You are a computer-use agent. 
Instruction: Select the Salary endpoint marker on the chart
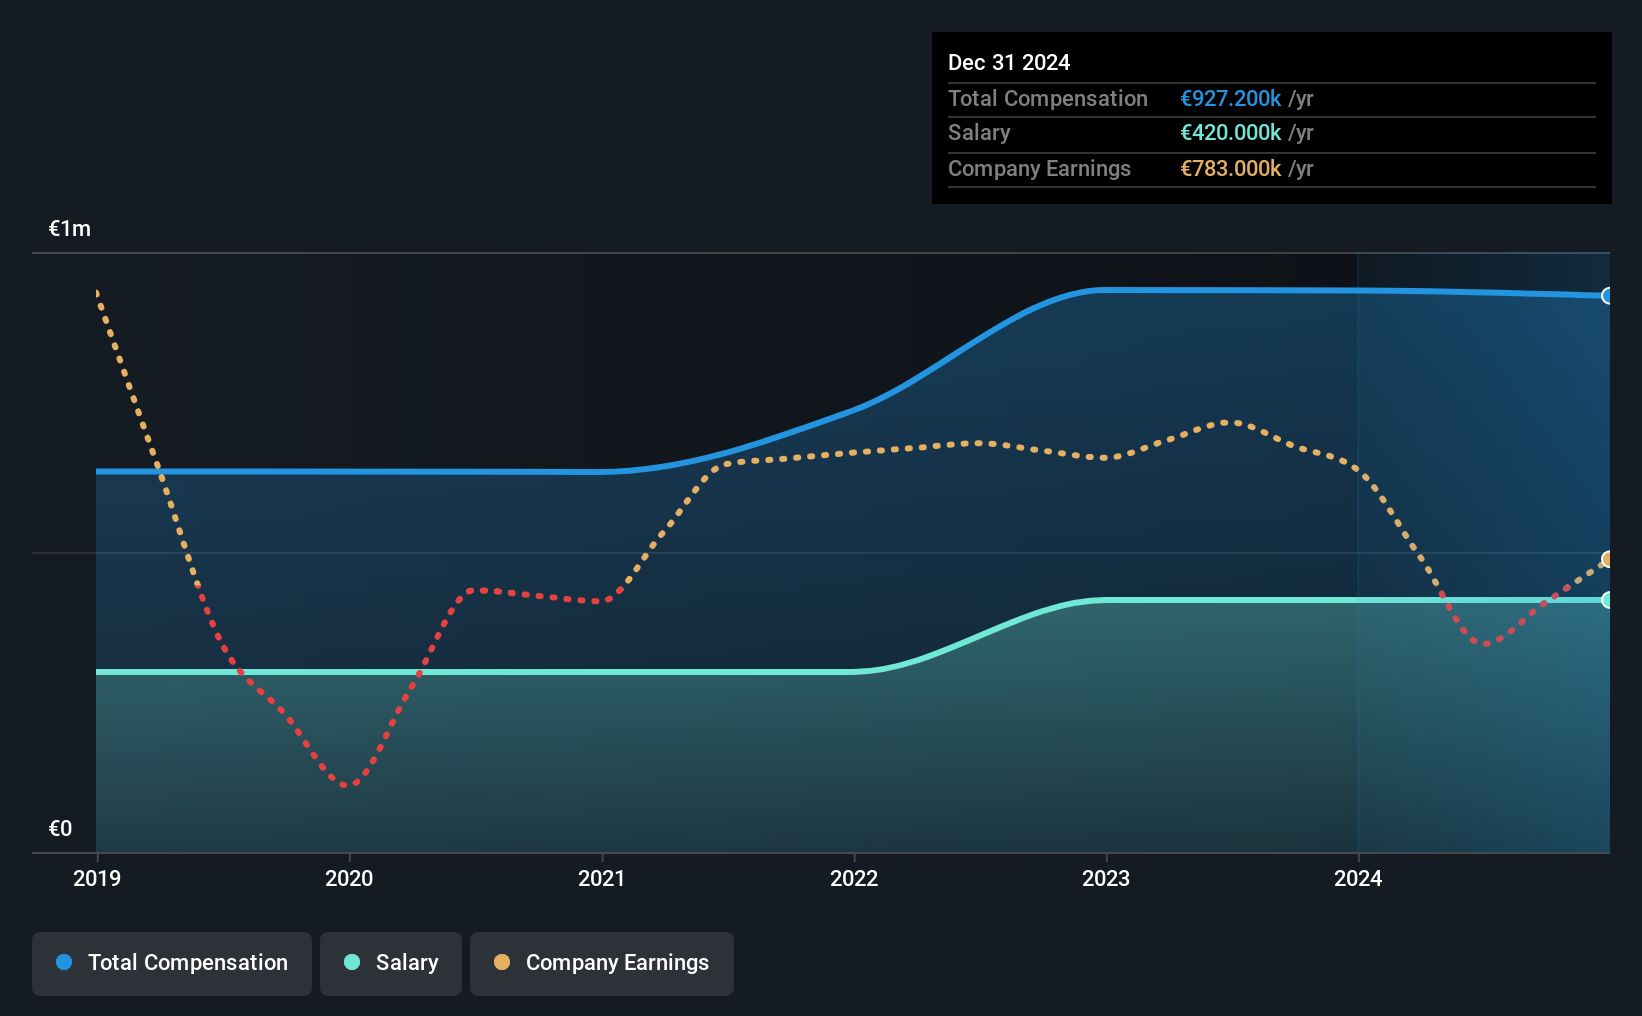tap(1608, 600)
